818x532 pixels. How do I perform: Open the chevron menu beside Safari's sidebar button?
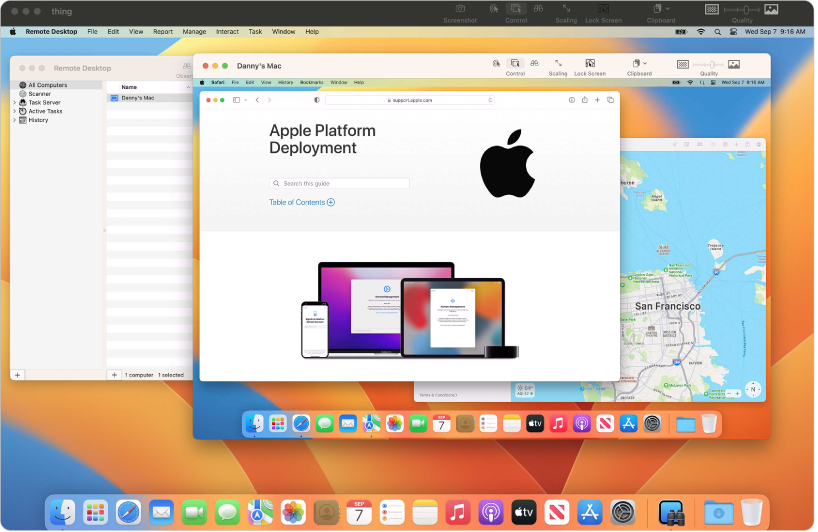coord(245,100)
